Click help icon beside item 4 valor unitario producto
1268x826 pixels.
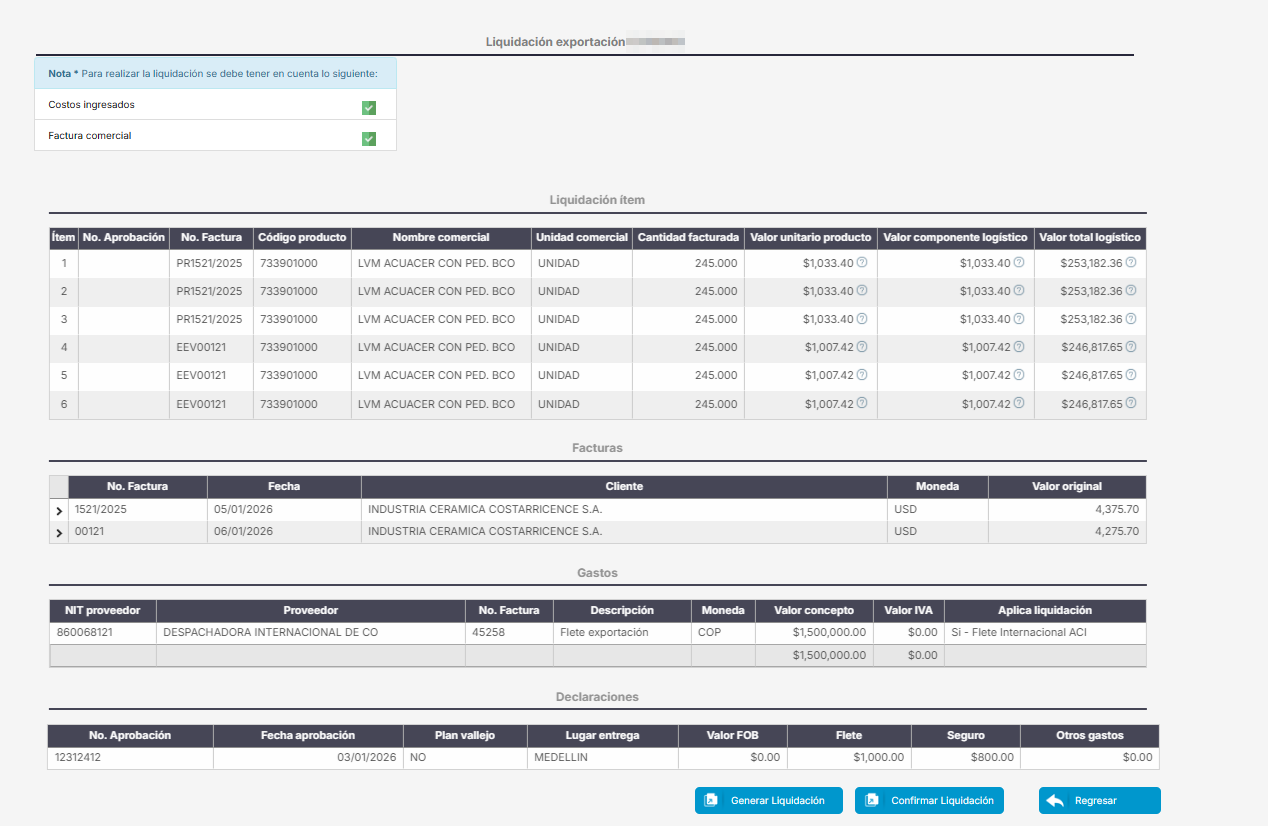click(x=862, y=347)
